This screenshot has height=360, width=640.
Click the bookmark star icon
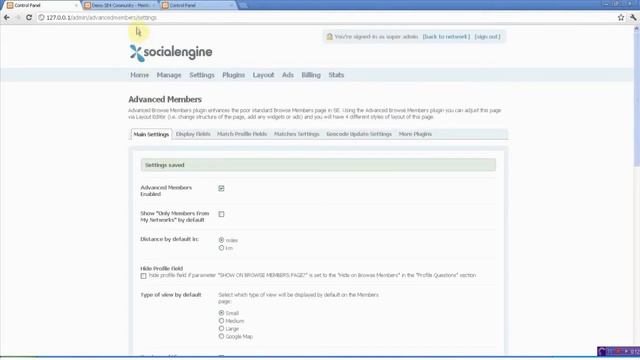coord(621,18)
